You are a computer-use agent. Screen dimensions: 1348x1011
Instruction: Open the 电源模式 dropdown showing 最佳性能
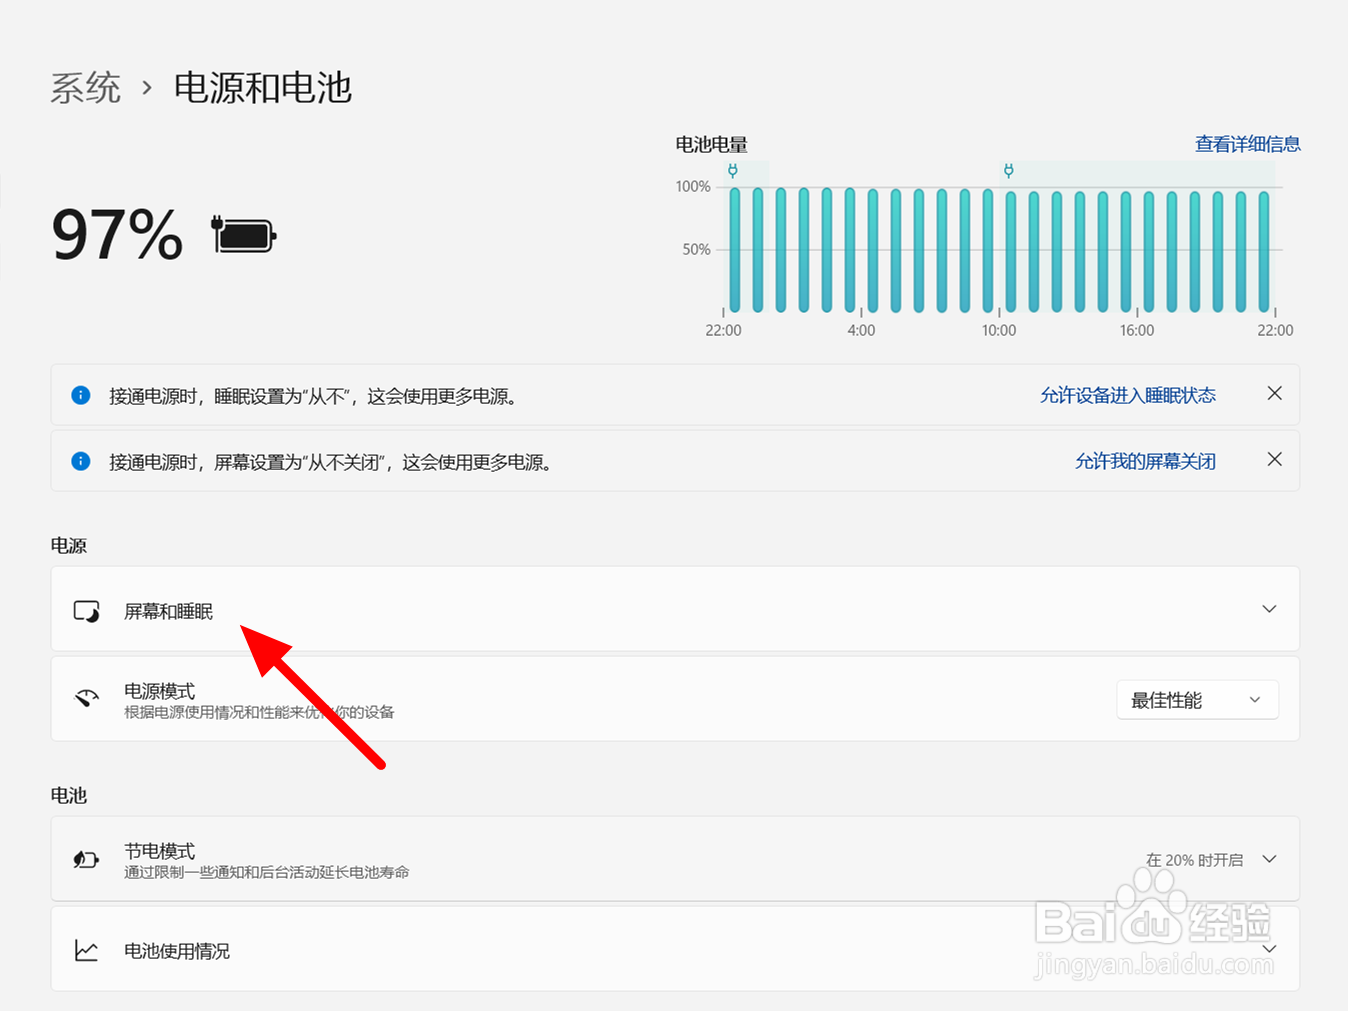(1196, 699)
